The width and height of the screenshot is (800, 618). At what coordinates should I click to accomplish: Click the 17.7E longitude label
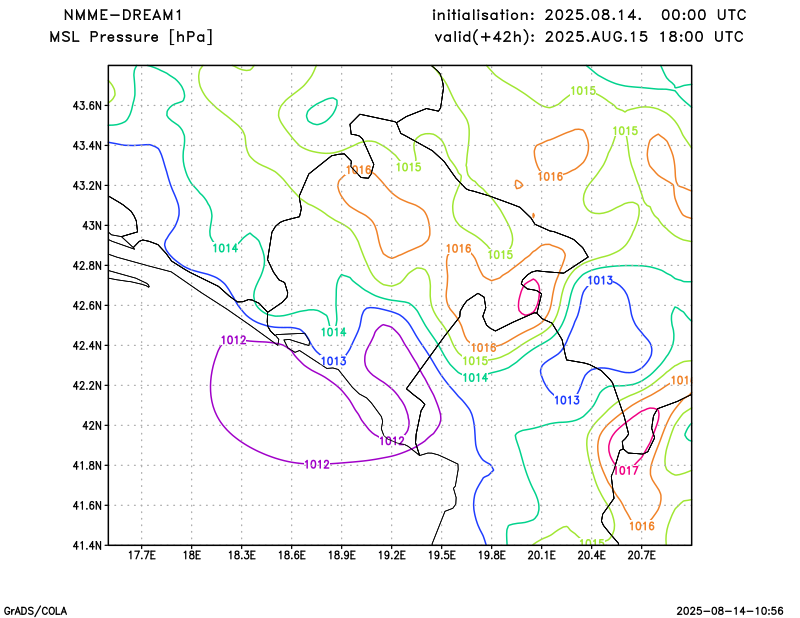coord(141,555)
